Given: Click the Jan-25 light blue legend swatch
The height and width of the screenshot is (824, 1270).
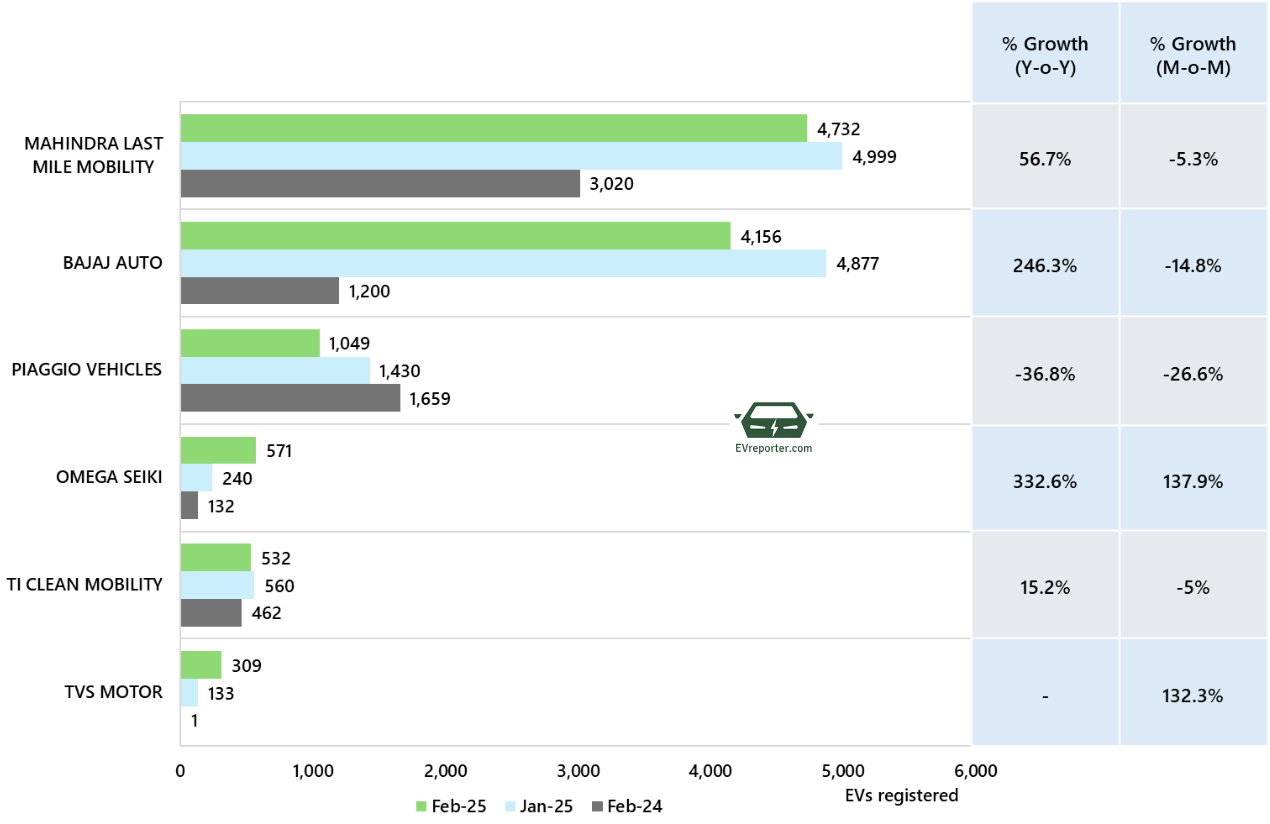Looking at the screenshot, I should (508, 807).
